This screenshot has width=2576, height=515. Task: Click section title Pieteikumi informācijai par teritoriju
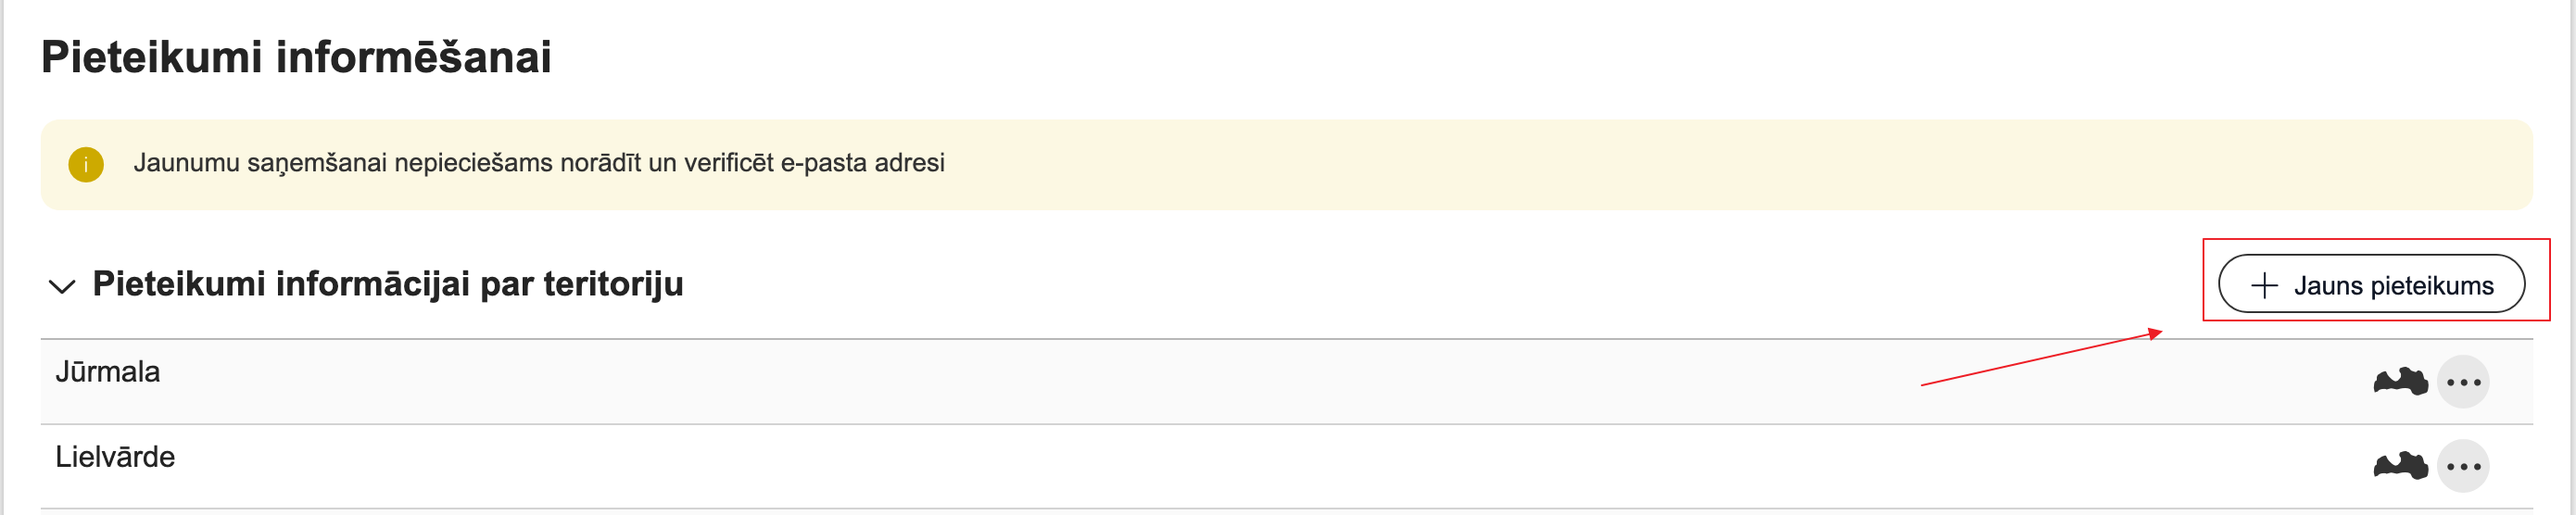pos(388,284)
